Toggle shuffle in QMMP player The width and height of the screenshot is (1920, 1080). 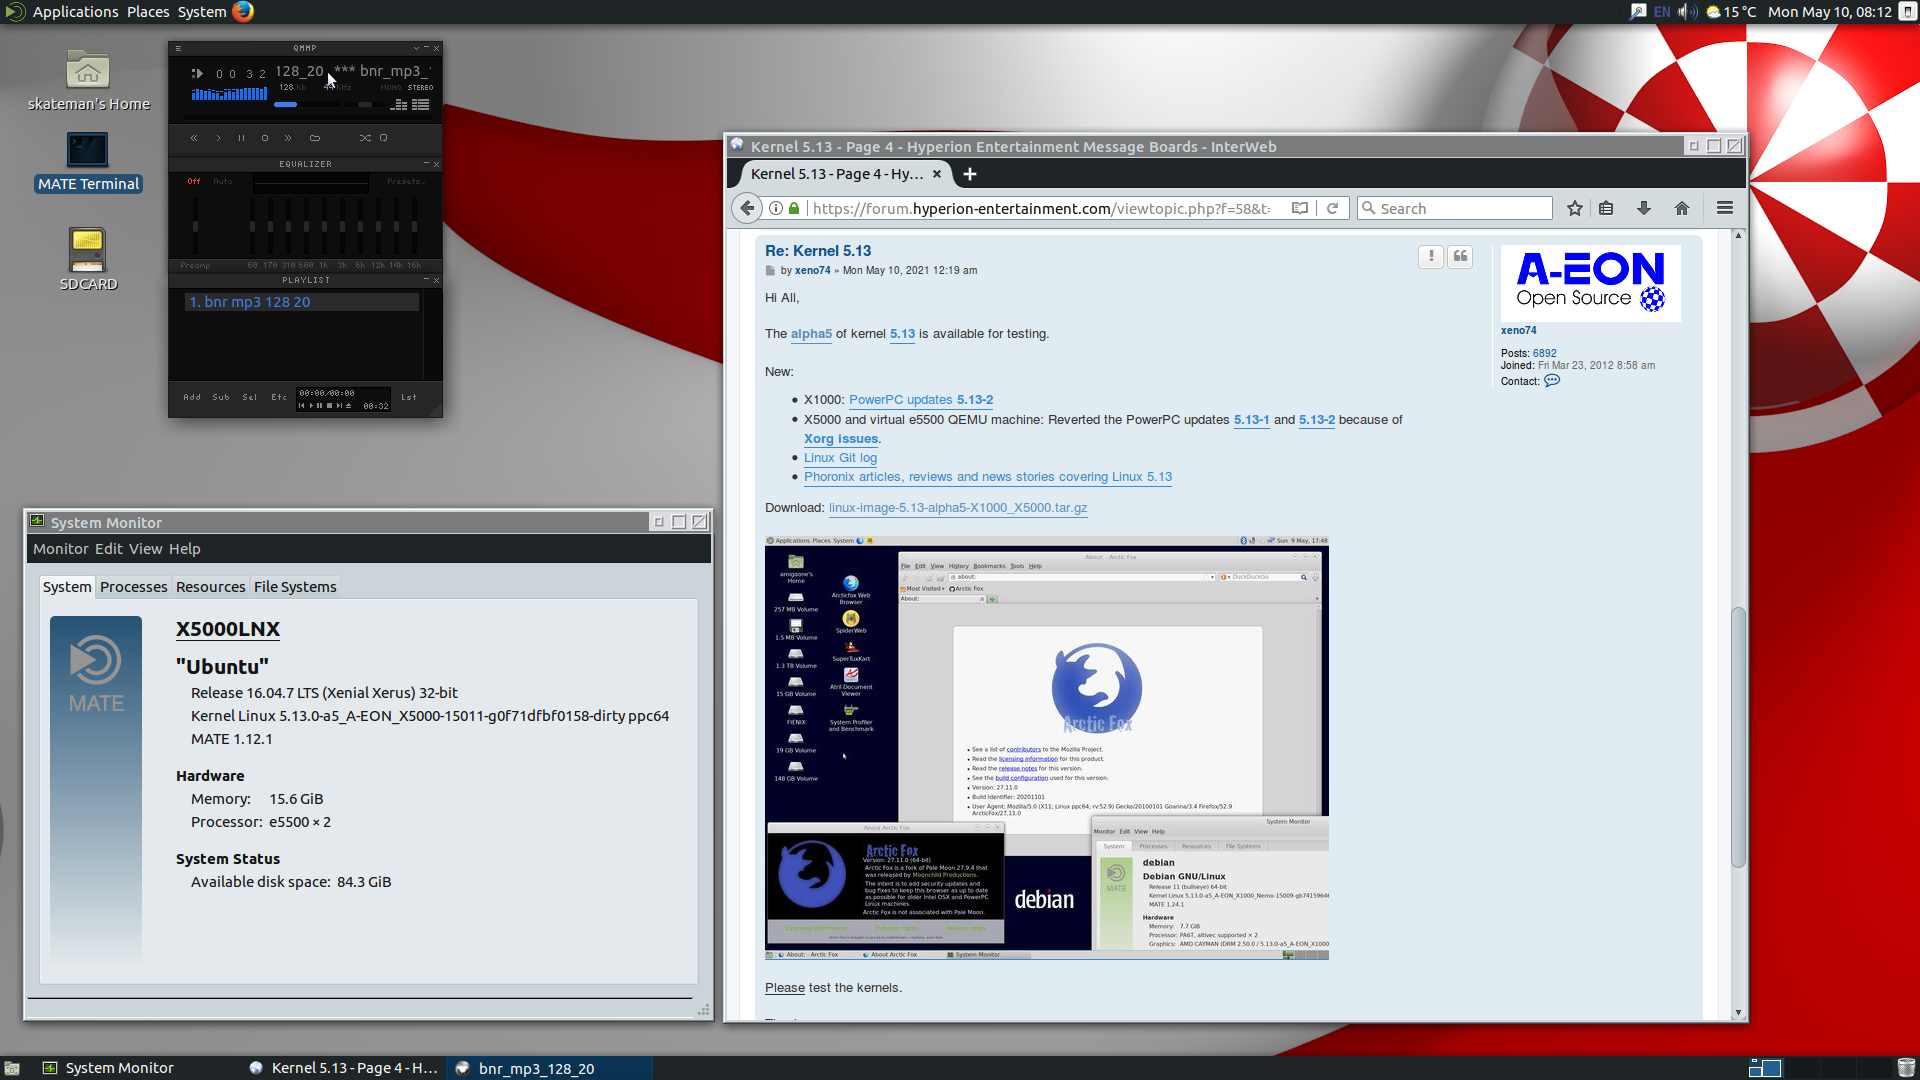pos(365,138)
